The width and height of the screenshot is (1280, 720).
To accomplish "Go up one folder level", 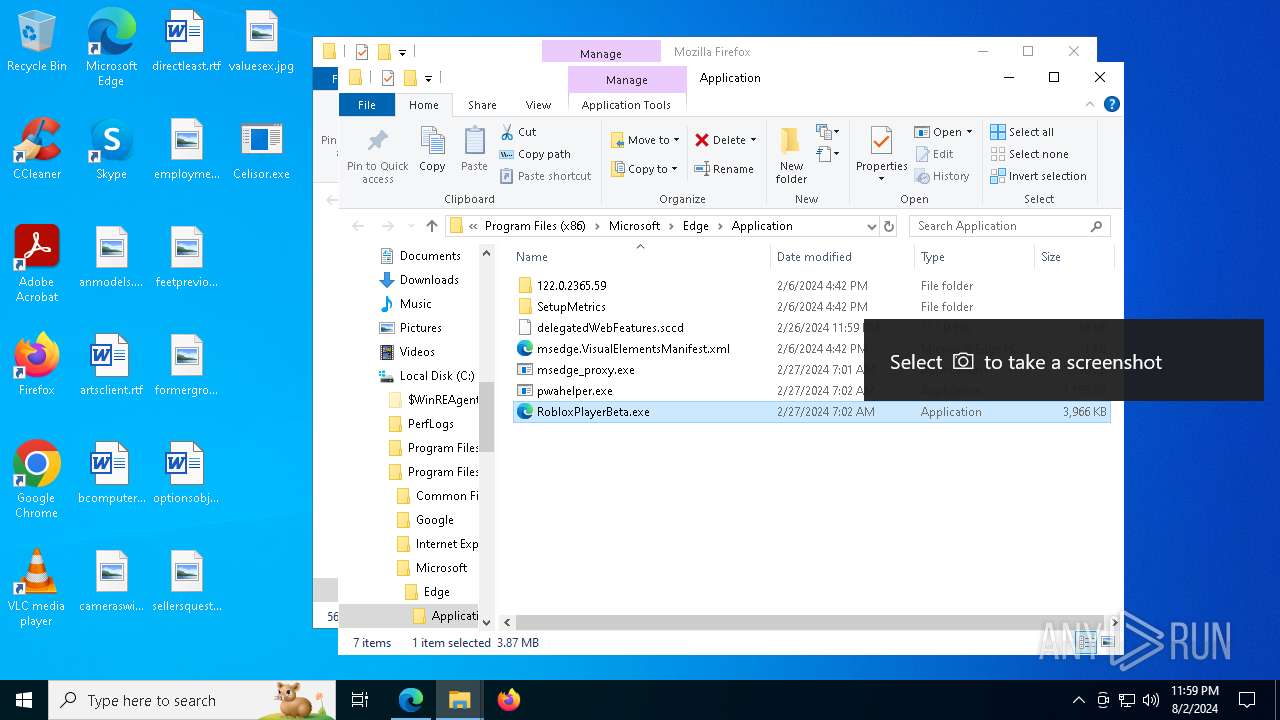I will coord(431,226).
